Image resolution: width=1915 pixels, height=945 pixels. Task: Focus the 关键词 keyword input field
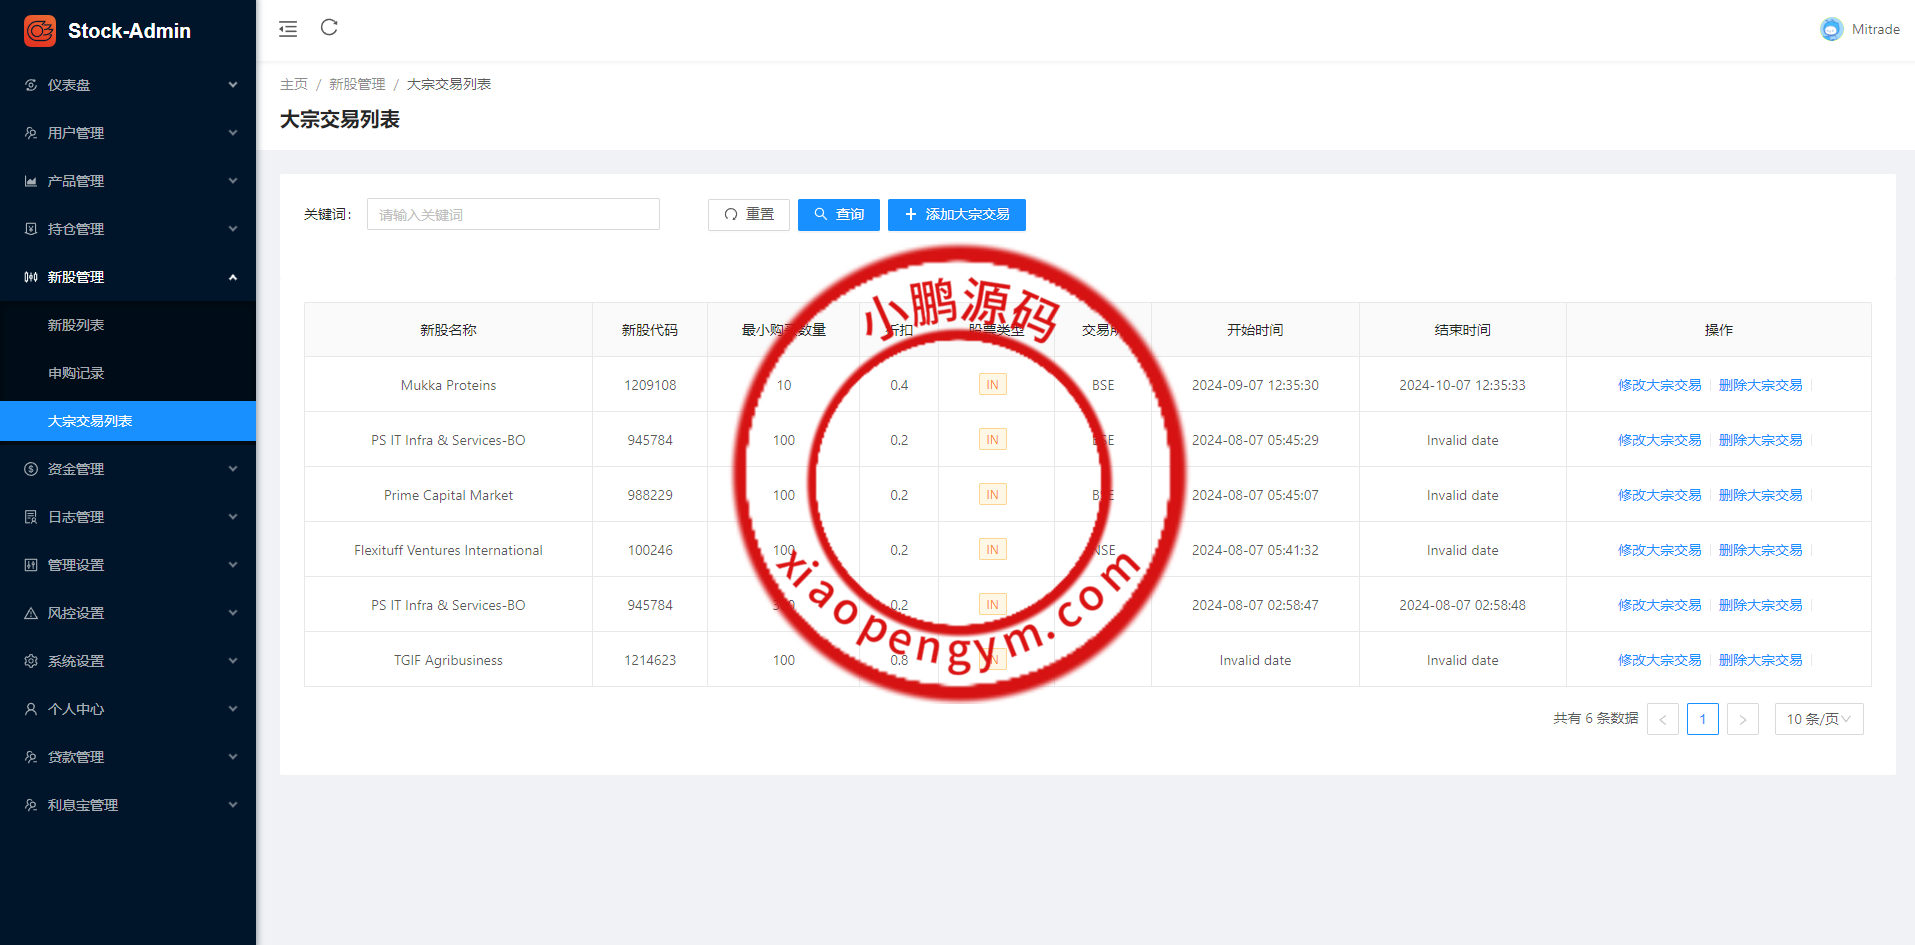[x=513, y=215]
